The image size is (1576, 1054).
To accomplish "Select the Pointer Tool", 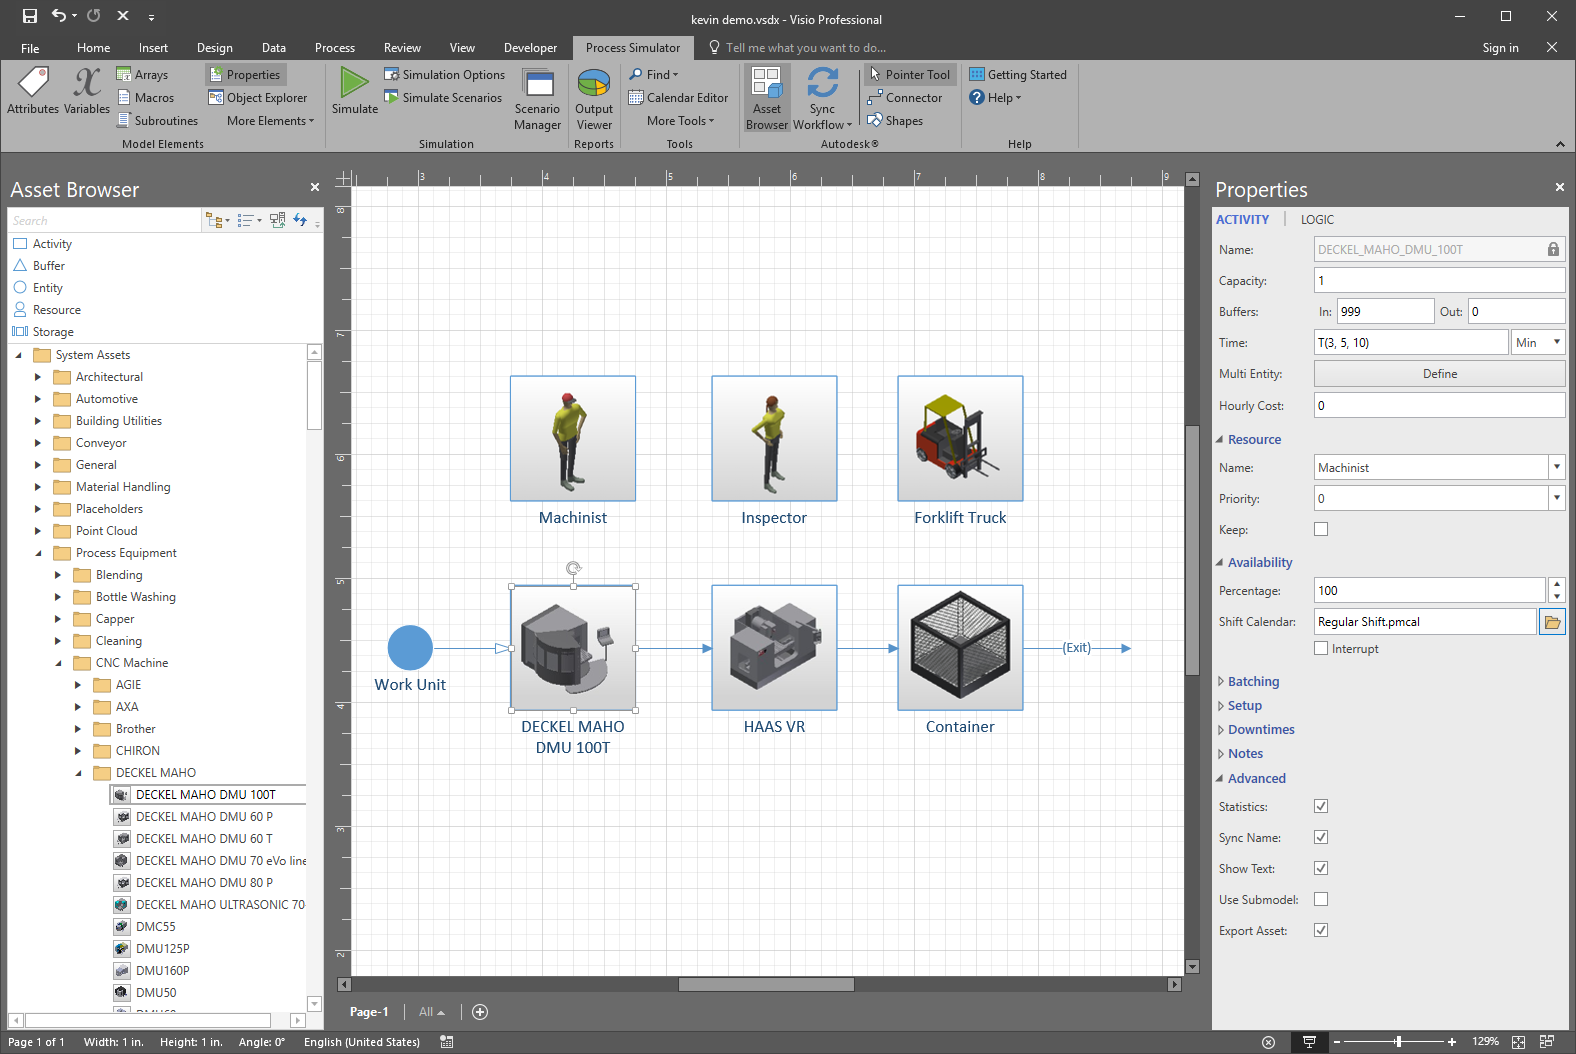I will pos(910,74).
